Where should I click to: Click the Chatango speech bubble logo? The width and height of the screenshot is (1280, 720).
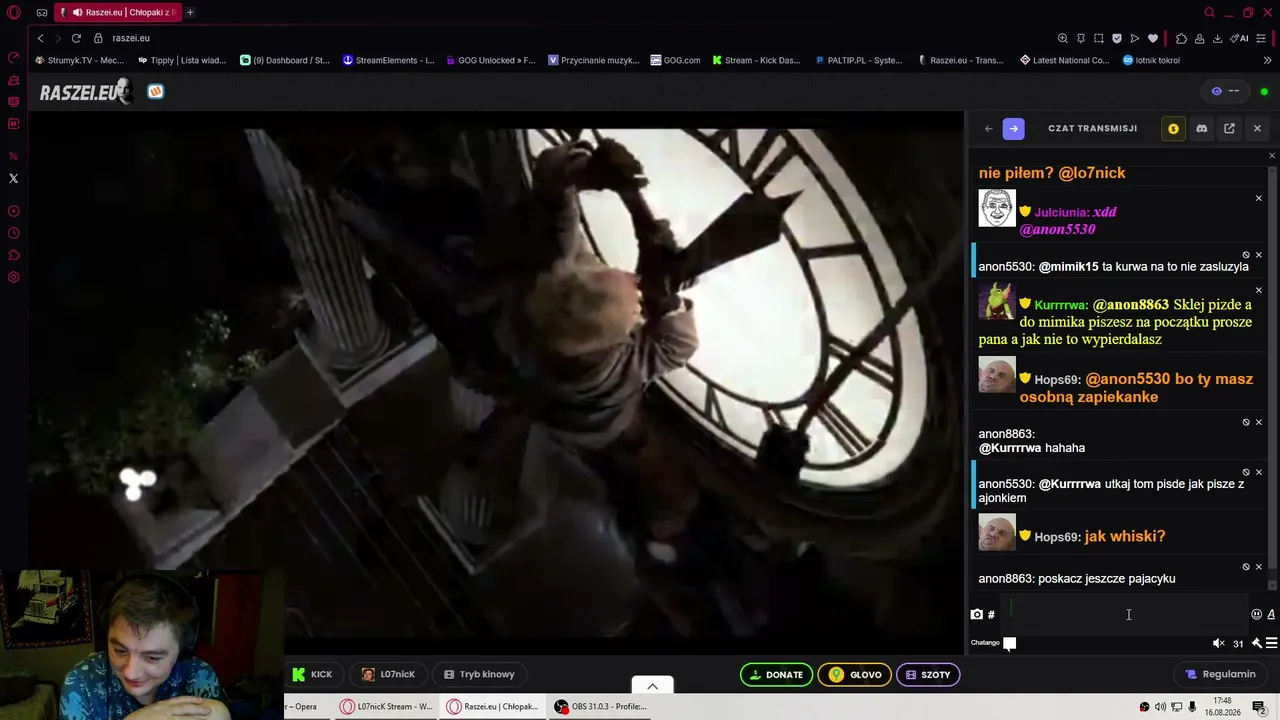pos(1010,644)
